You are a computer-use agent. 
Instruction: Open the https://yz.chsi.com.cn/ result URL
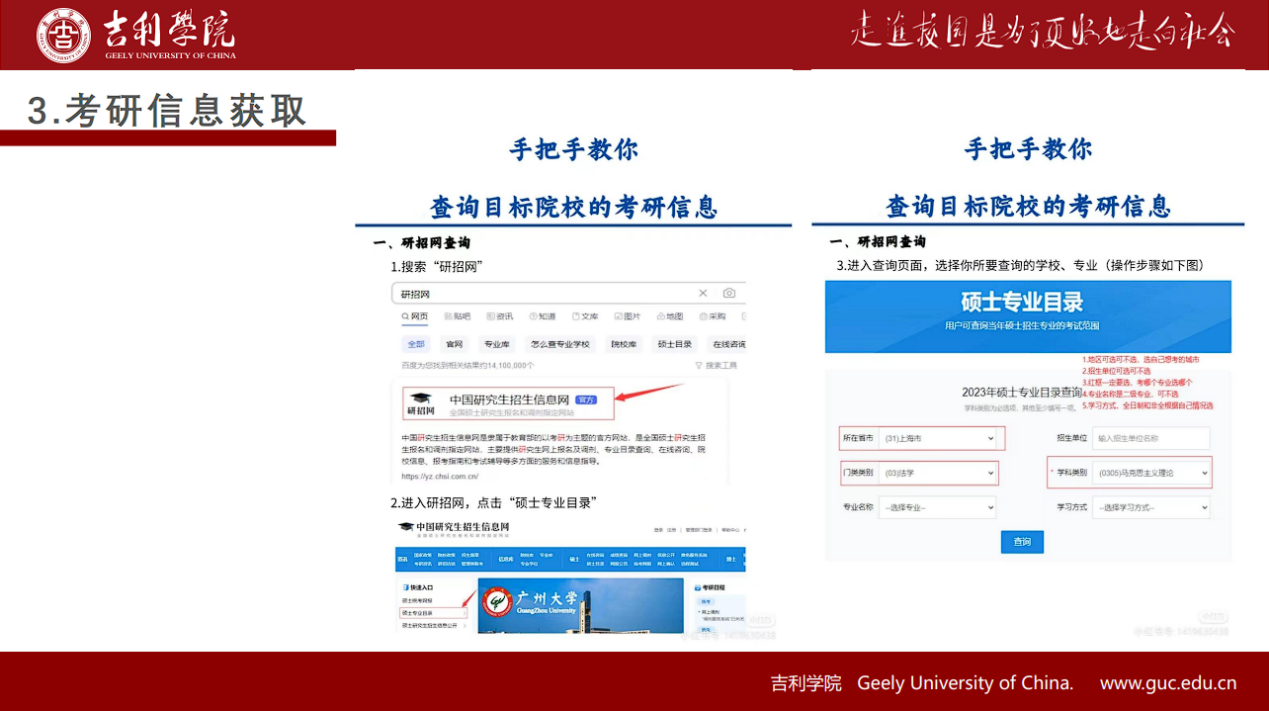pyautogui.click(x=439, y=477)
